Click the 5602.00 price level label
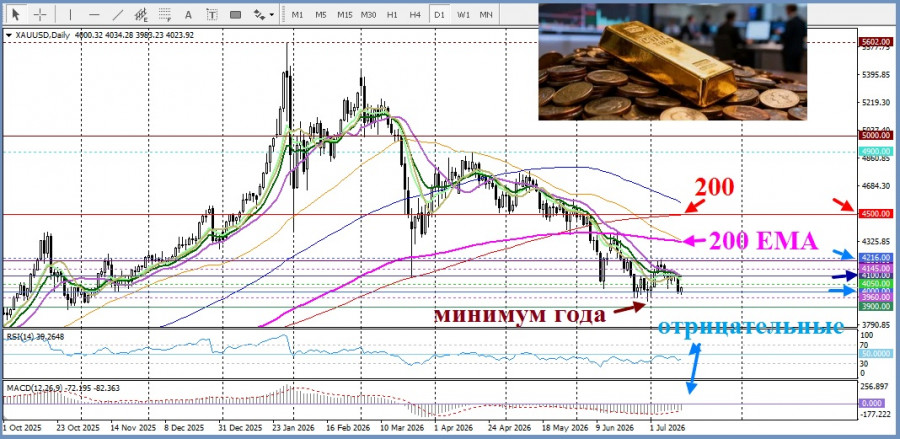 coord(876,42)
